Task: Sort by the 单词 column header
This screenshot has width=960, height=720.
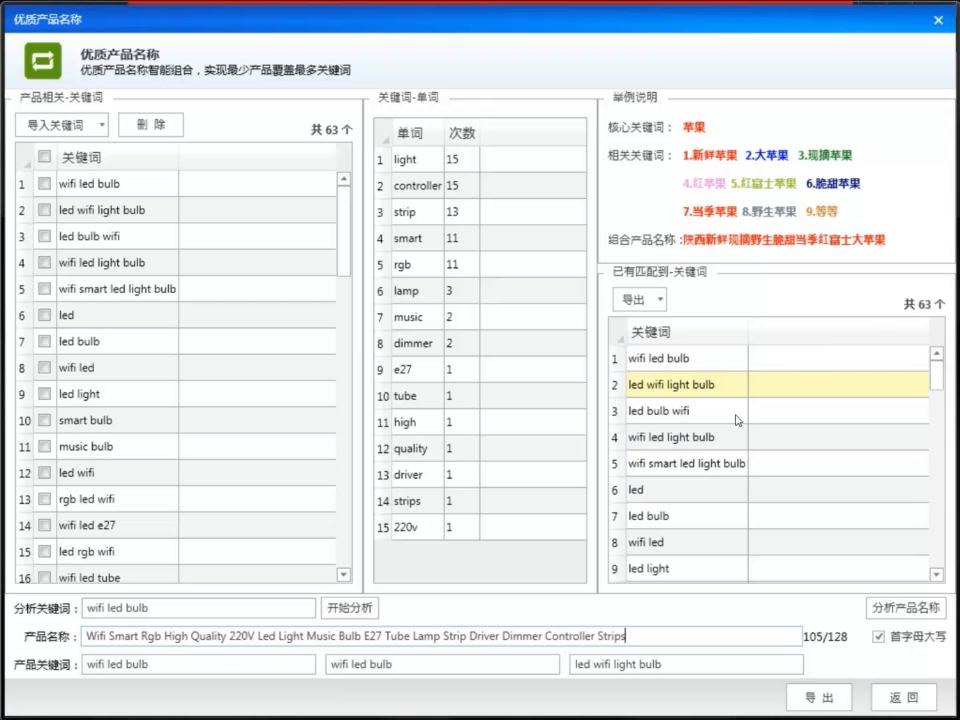Action: [x=418, y=133]
